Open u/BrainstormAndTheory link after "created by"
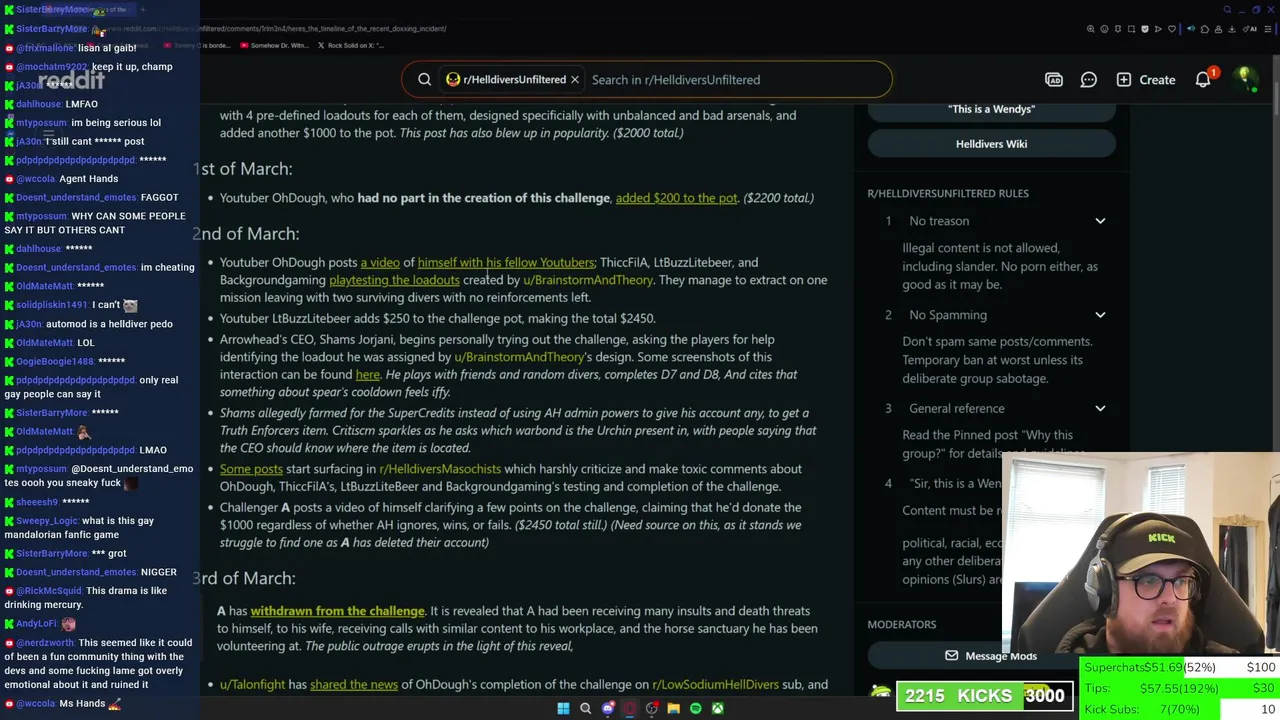Screen dimensions: 1280x720 tap(588, 280)
